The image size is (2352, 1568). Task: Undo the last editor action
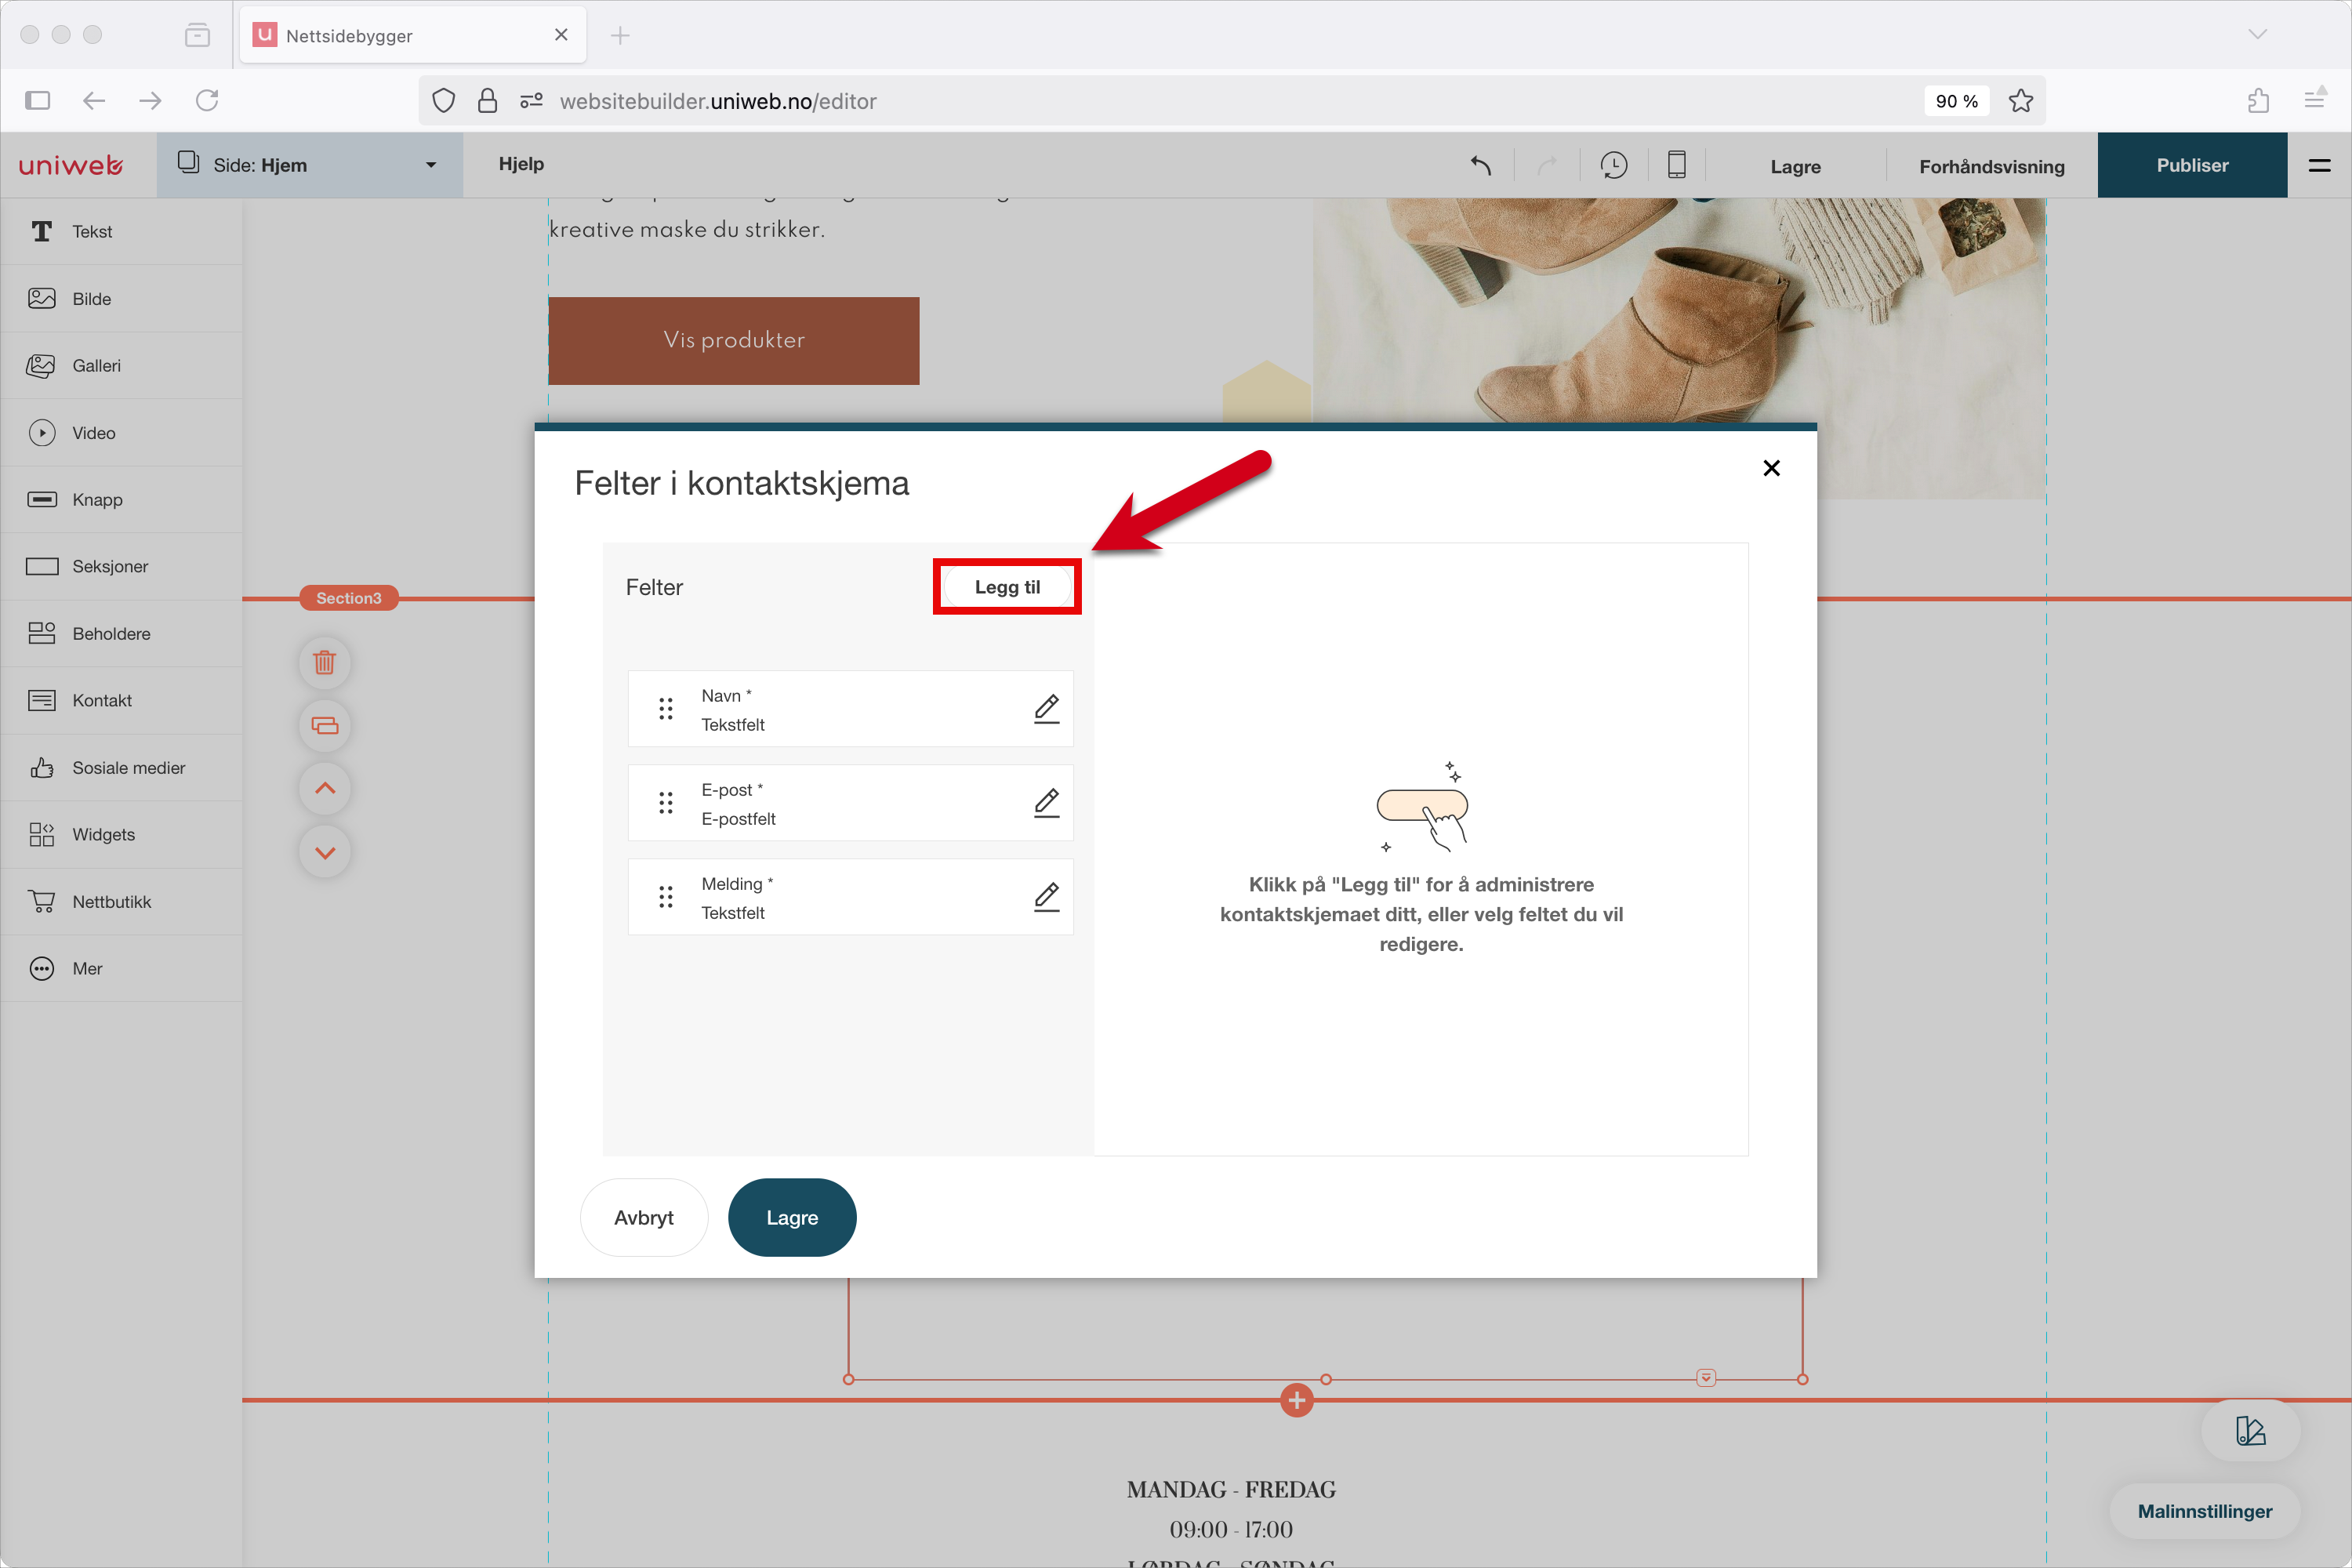(x=1481, y=165)
